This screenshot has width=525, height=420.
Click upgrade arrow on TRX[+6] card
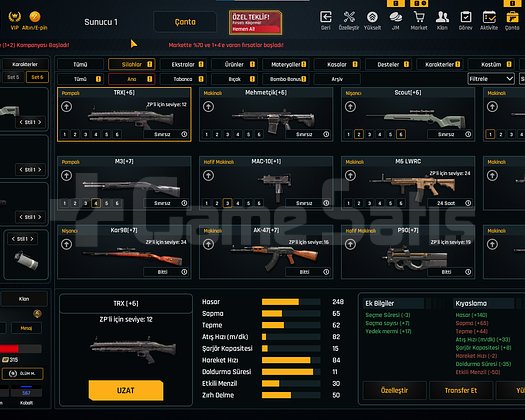click(x=66, y=107)
